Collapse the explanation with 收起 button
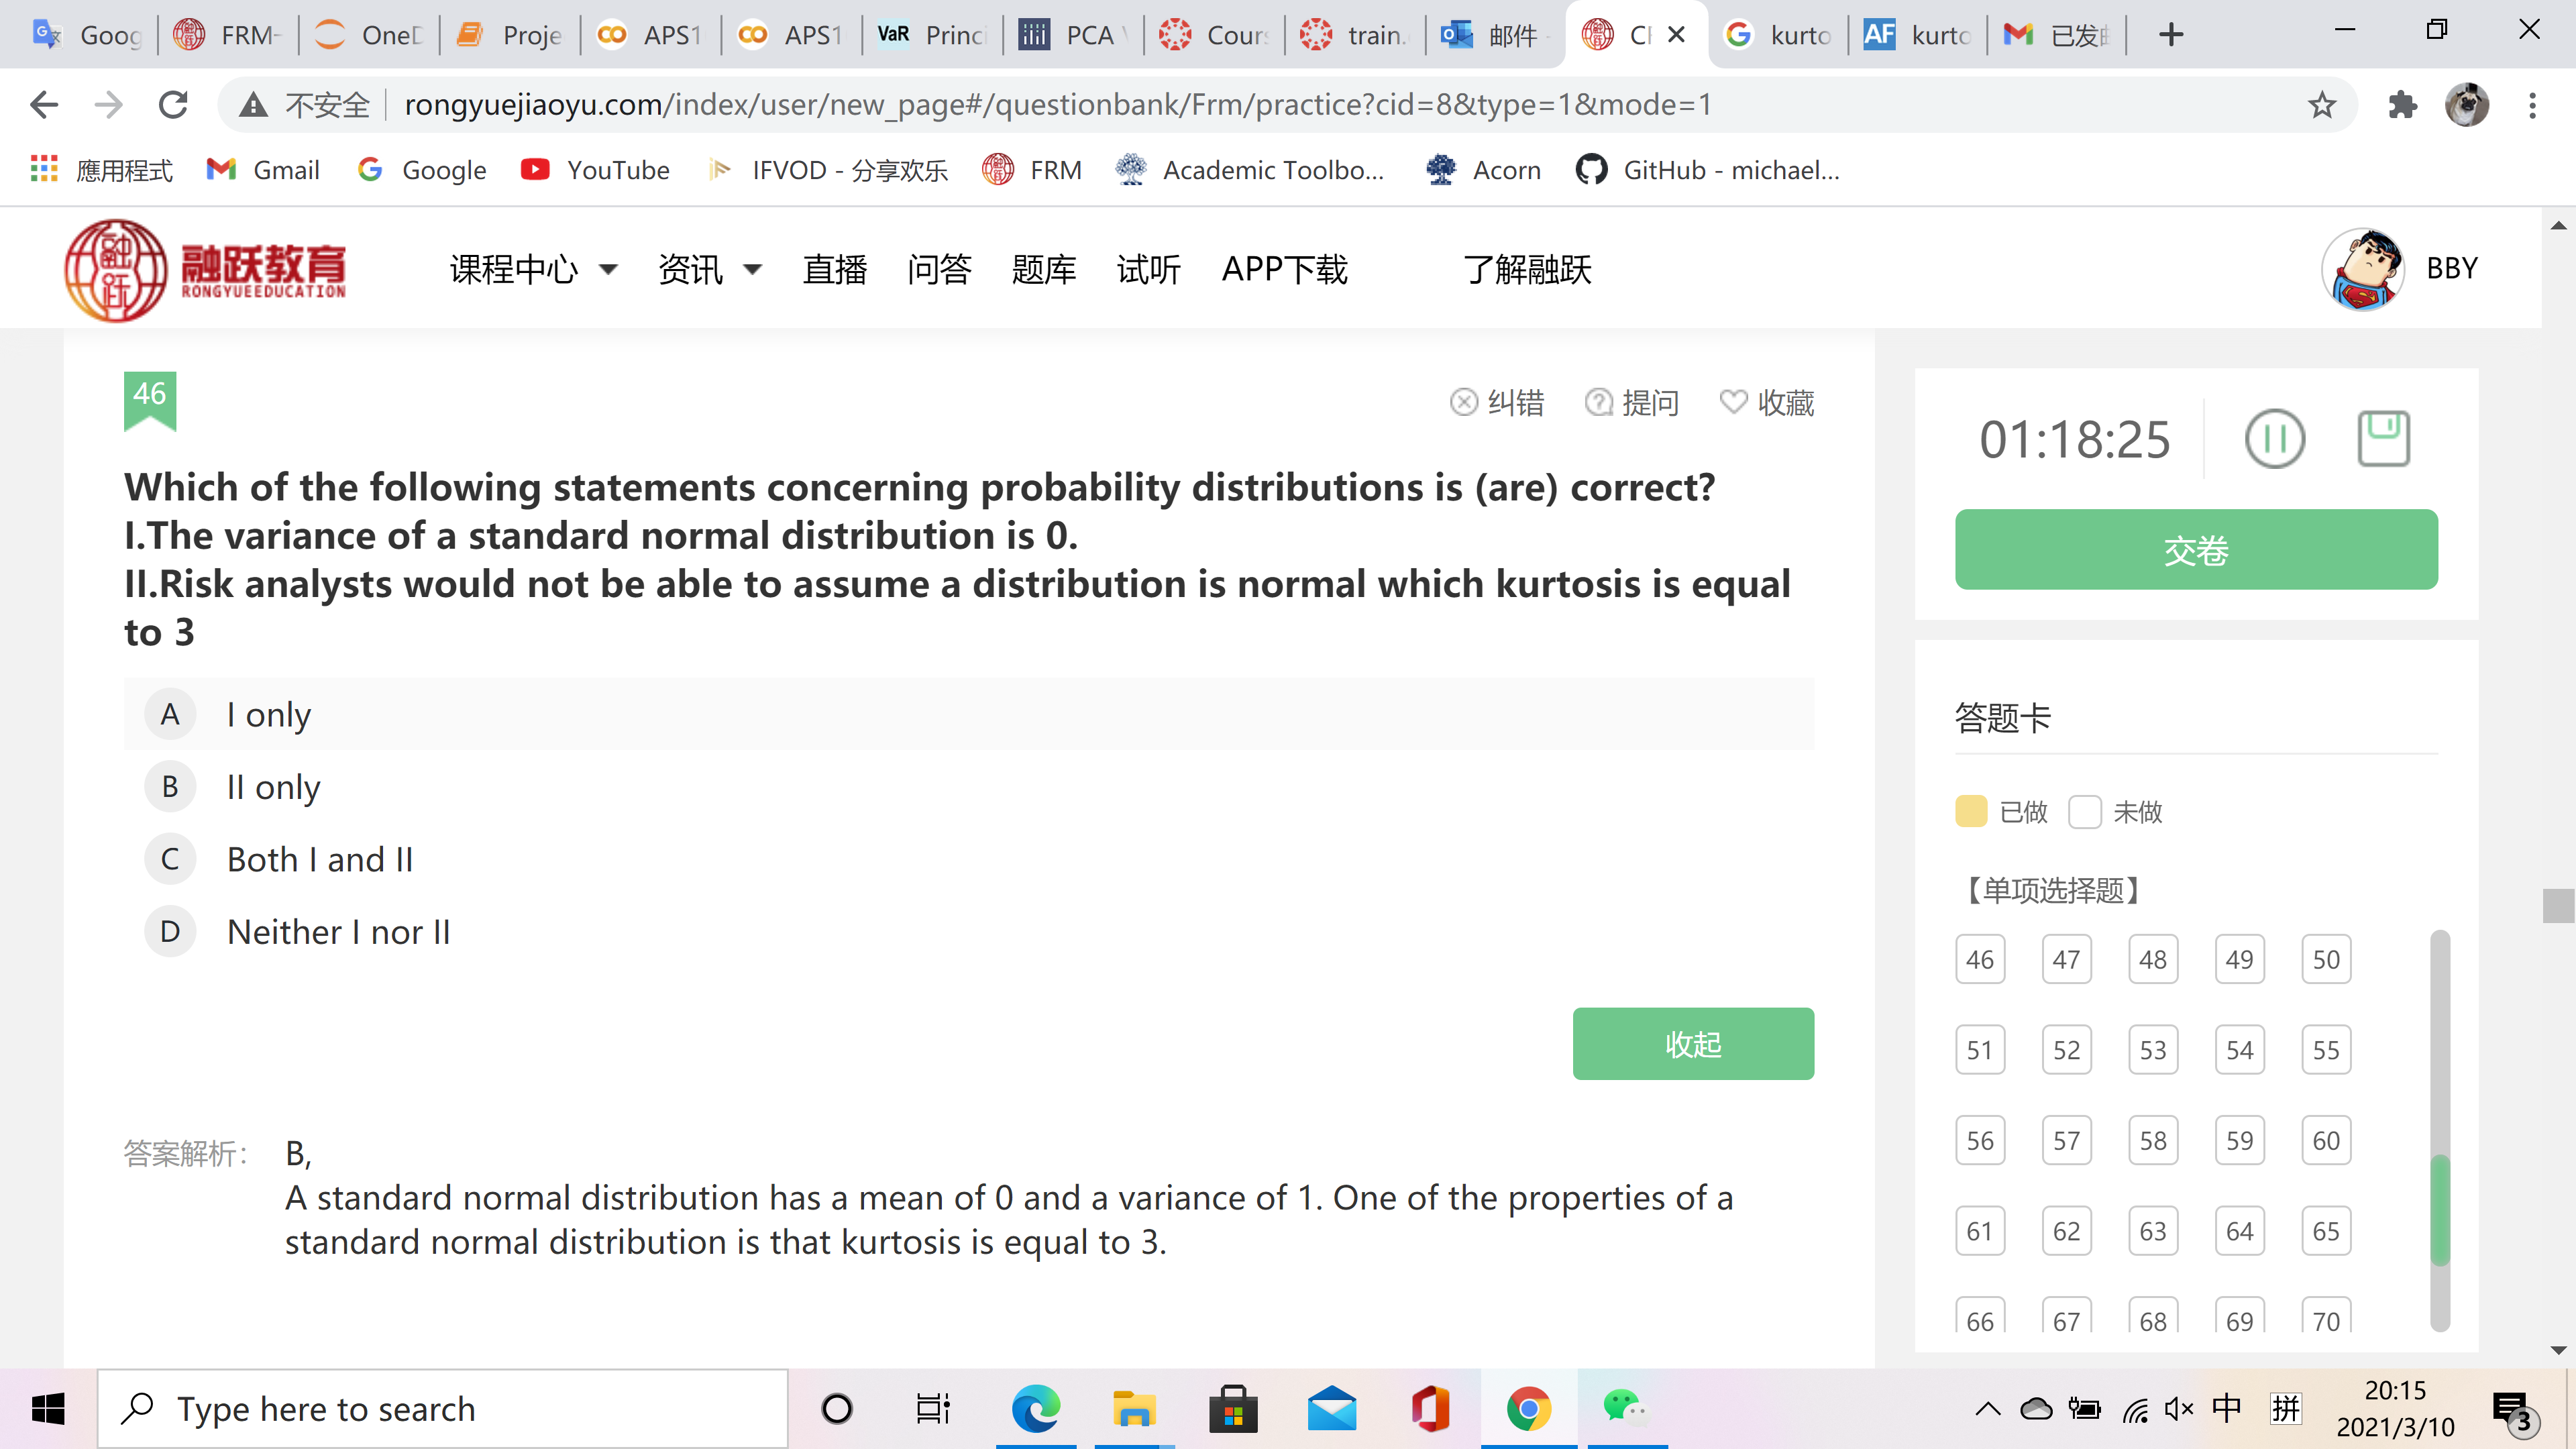 [x=1692, y=1043]
